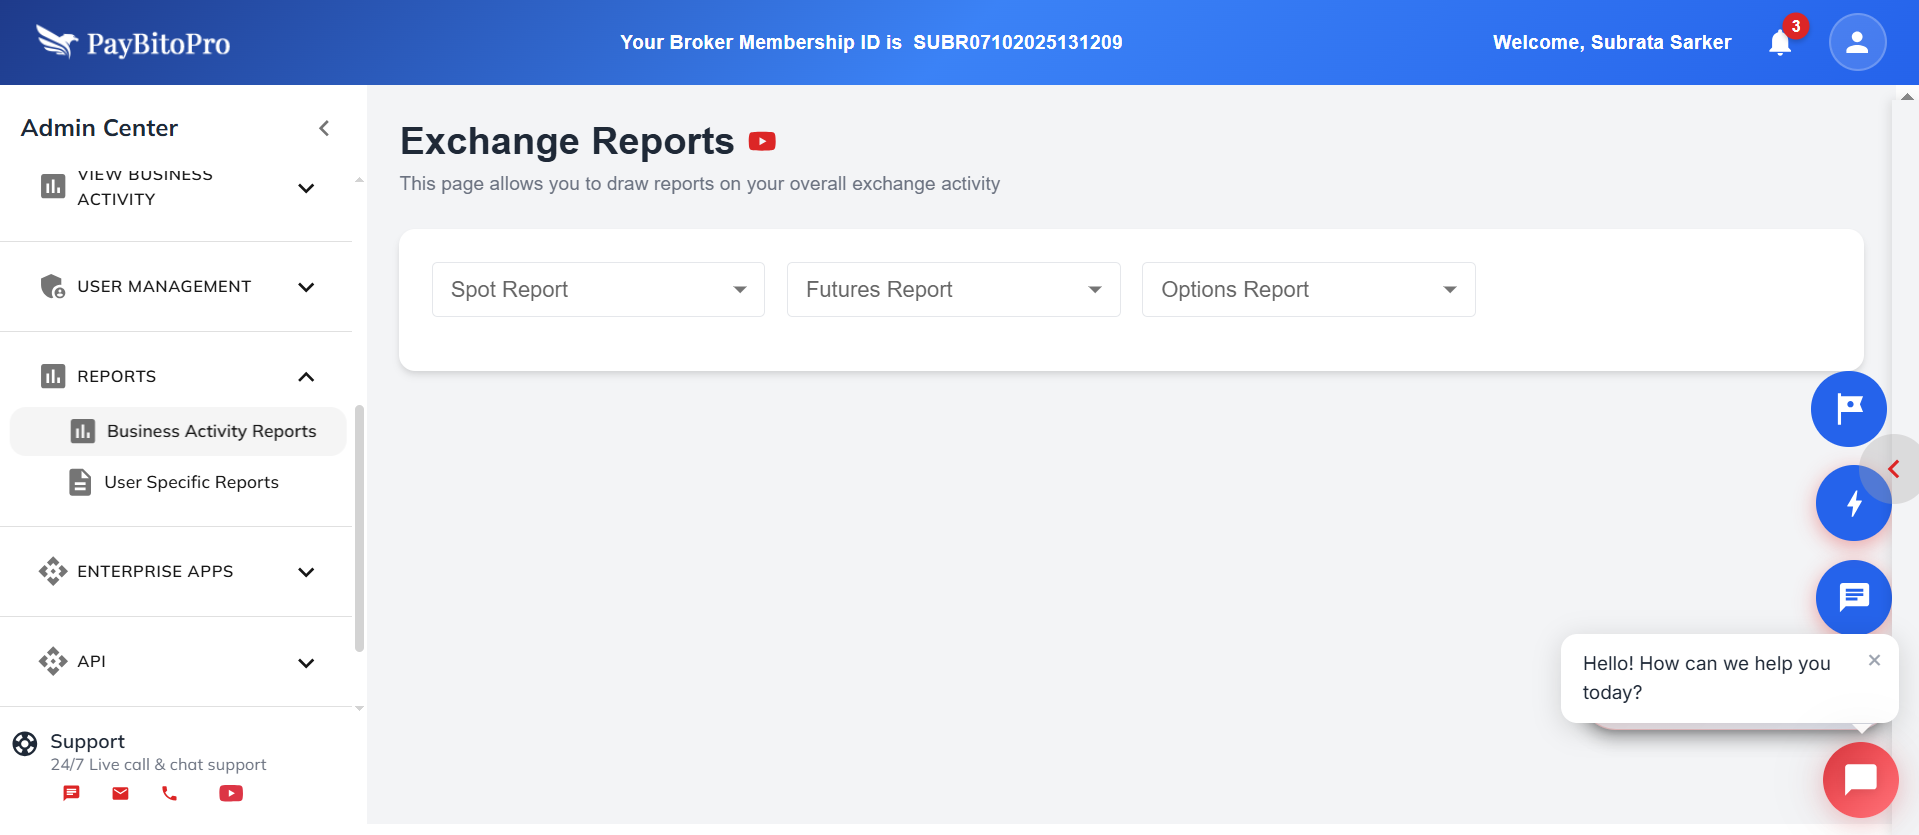Open the red live chat bubble

pos(1859,779)
